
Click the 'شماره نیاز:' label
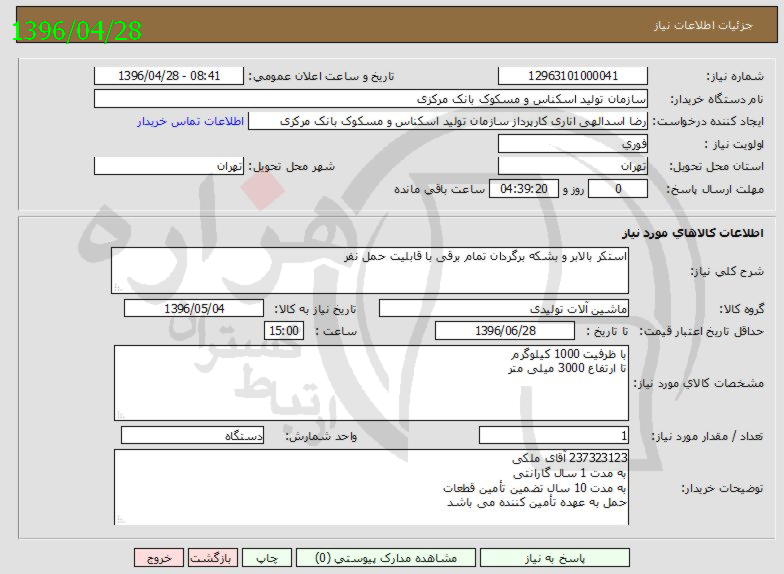click(x=735, y=76)
